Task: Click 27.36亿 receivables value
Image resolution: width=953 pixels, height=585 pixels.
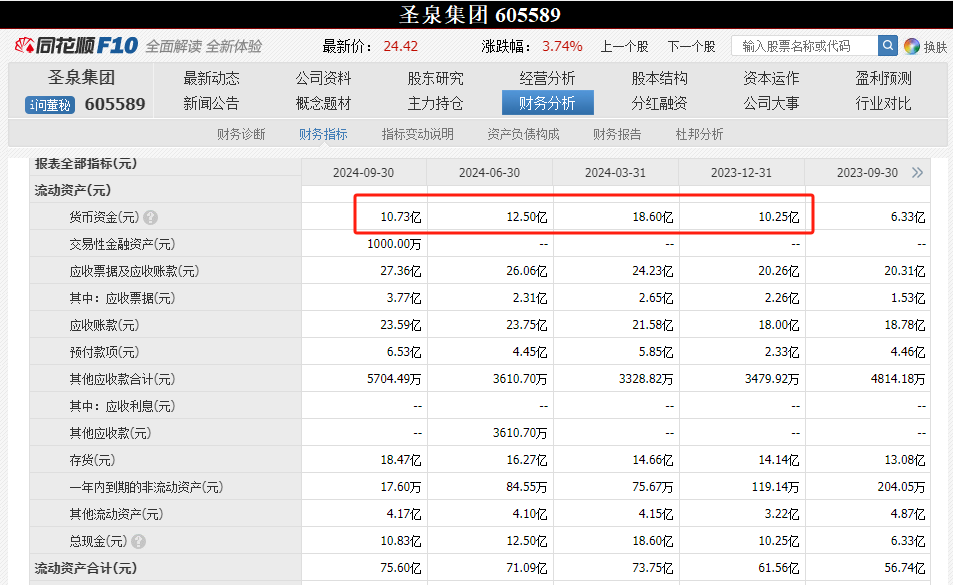Action: (x=401, y=271)
